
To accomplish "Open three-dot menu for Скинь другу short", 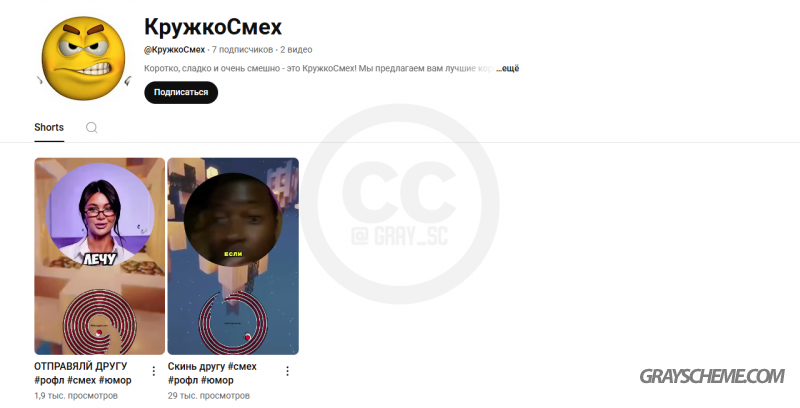I will tap(287, 371).
